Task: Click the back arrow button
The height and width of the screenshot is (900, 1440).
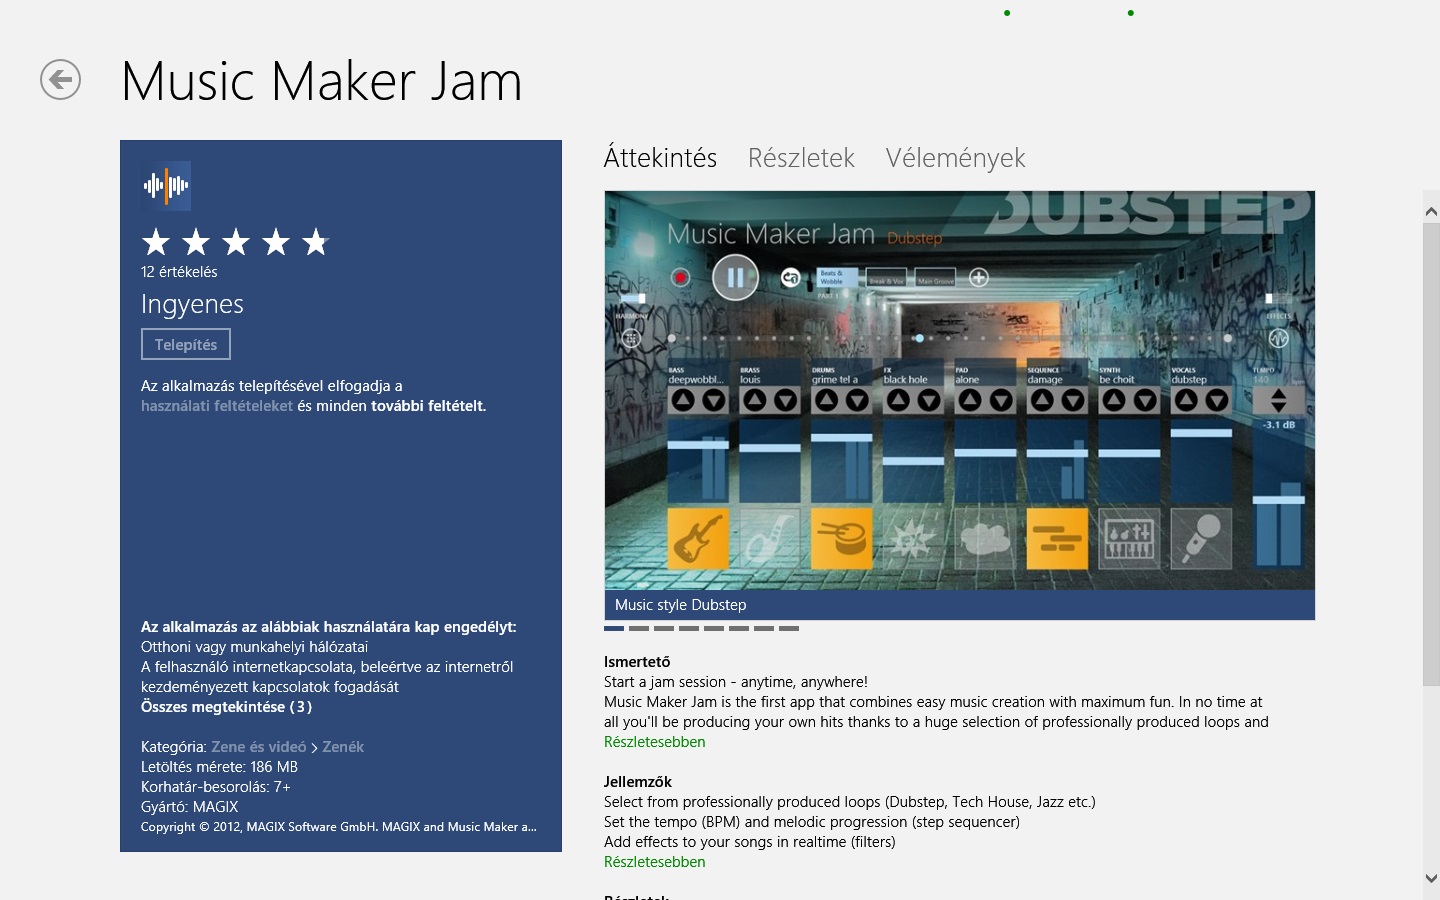Action: pos(60,80)
